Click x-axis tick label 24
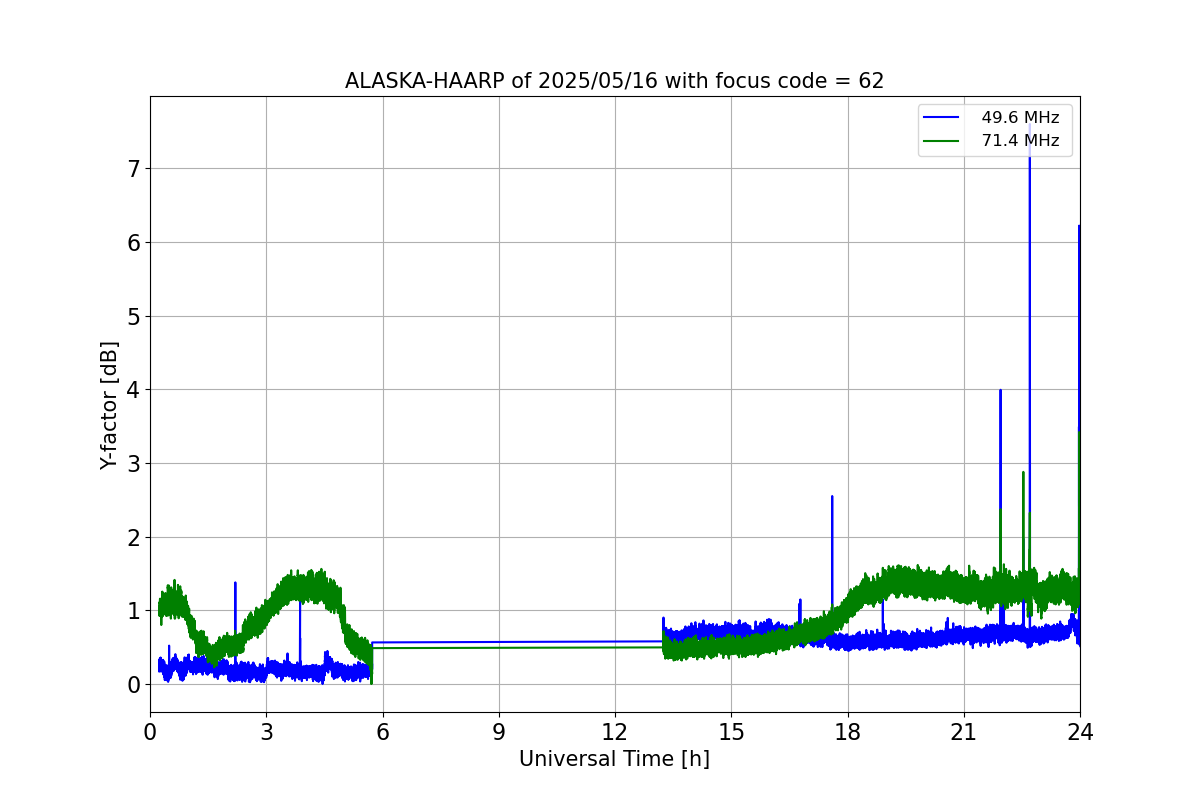 (x=1080, y=732)
